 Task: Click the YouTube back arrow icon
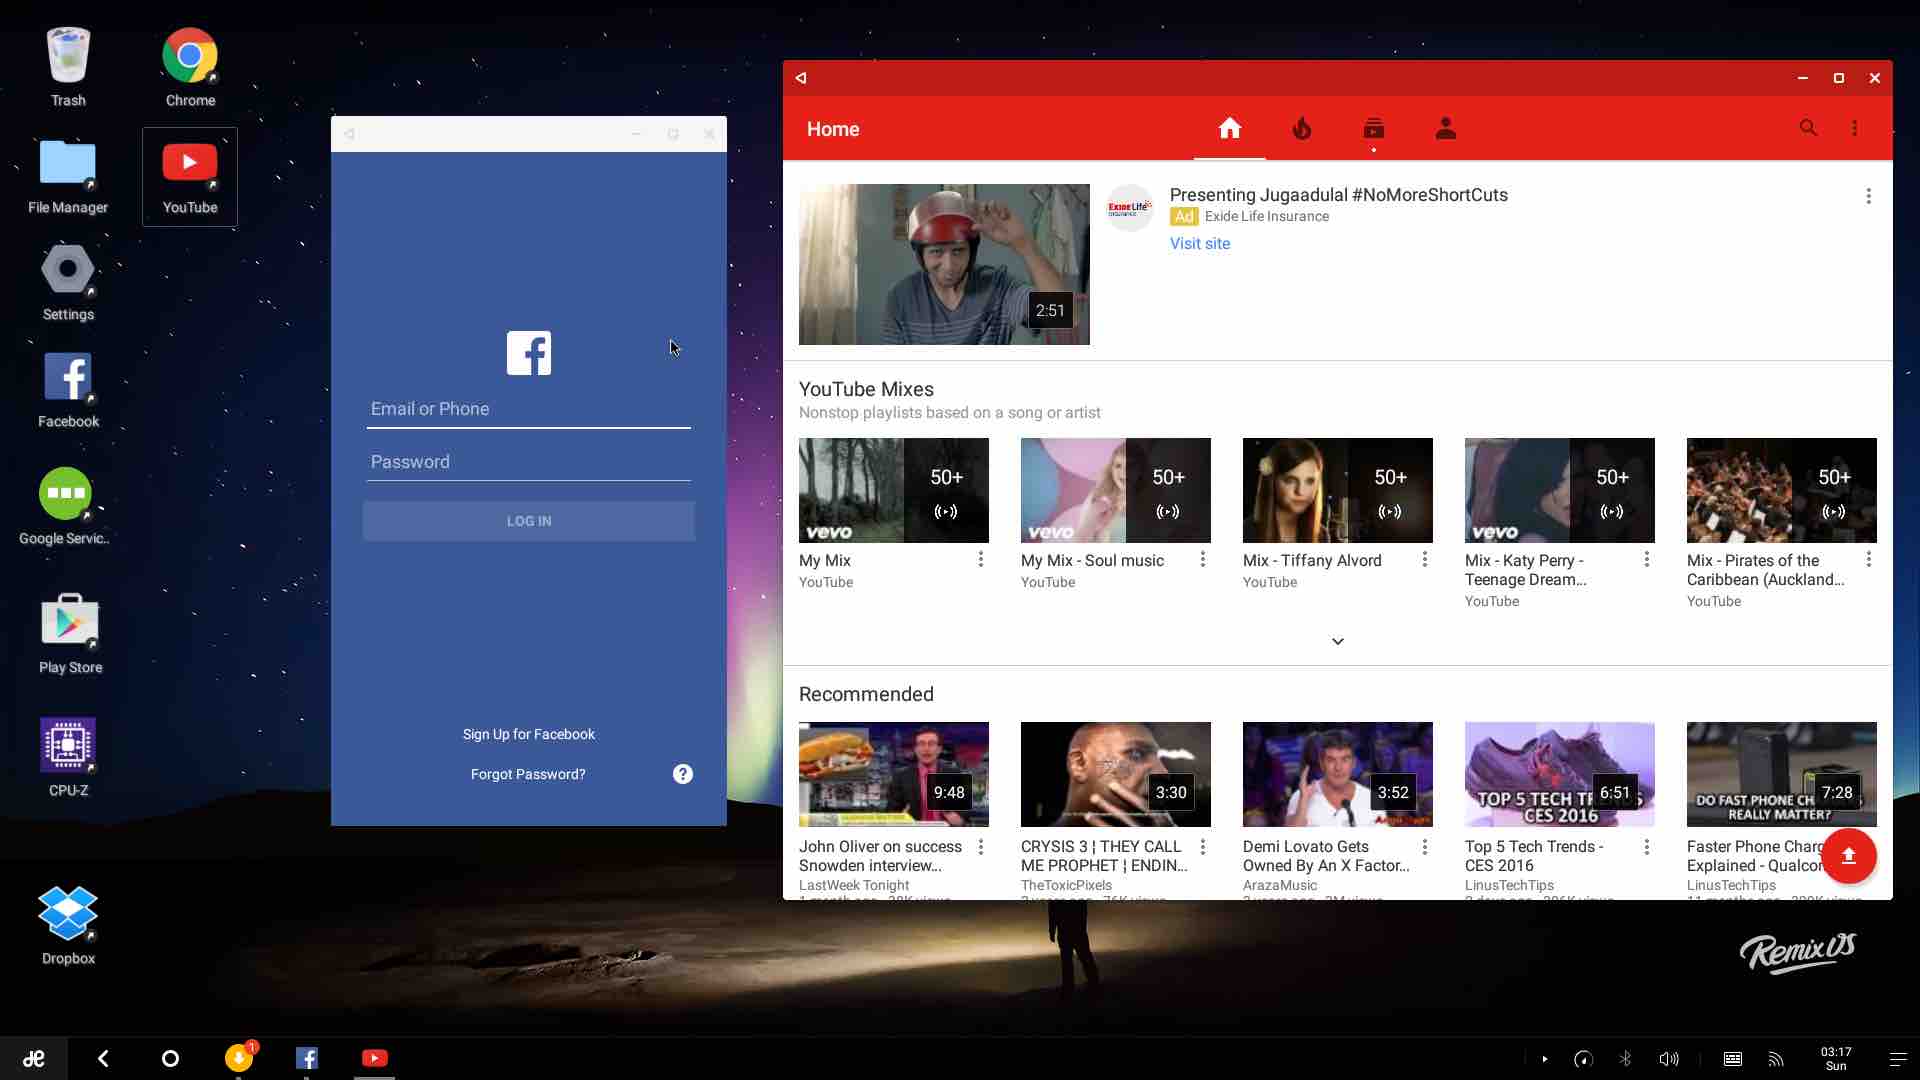[802, 76]
